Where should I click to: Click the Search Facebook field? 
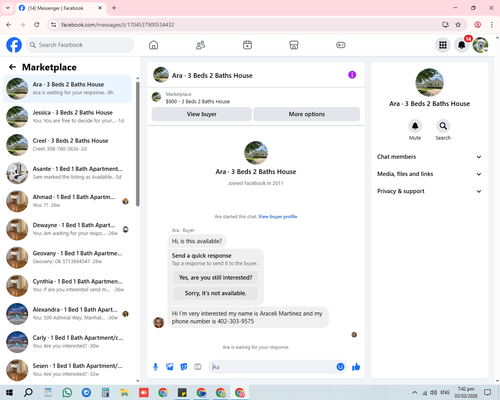pos(80,45)
